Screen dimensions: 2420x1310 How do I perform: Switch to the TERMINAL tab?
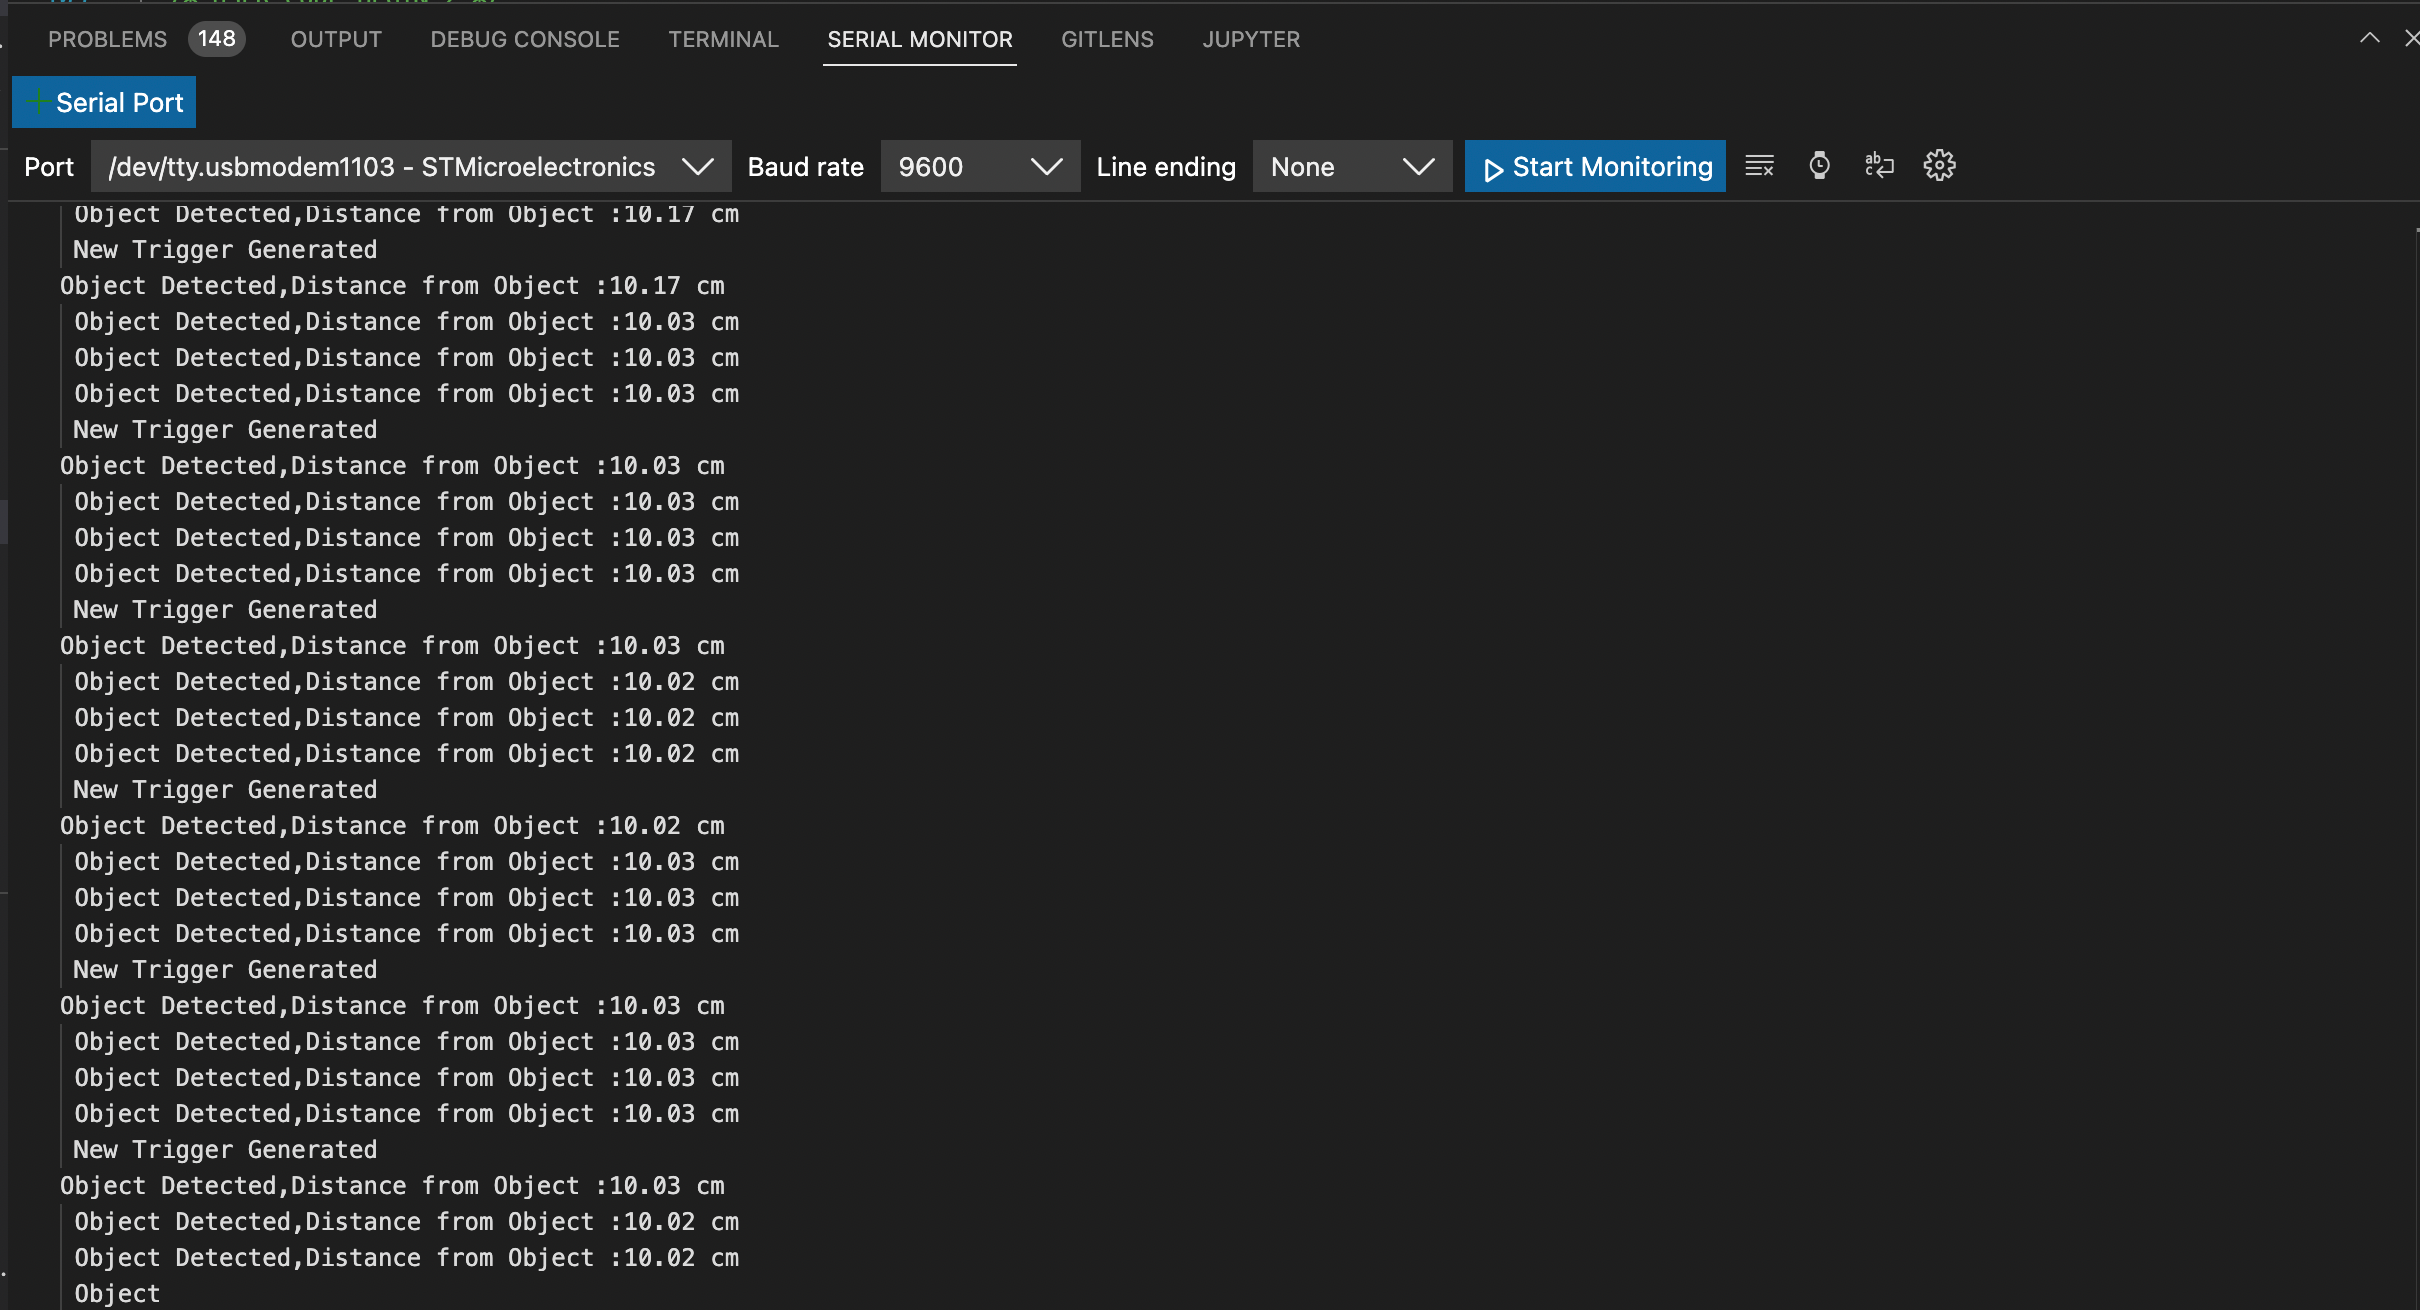pos(723,39)
